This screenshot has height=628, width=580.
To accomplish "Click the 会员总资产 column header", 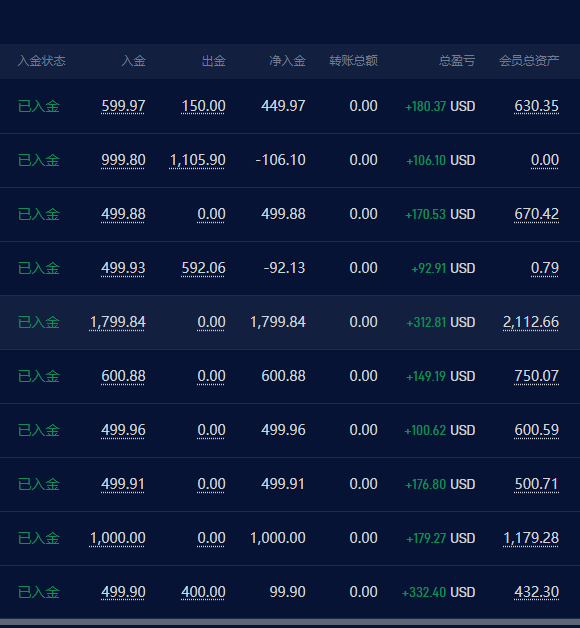I will 529,61.
